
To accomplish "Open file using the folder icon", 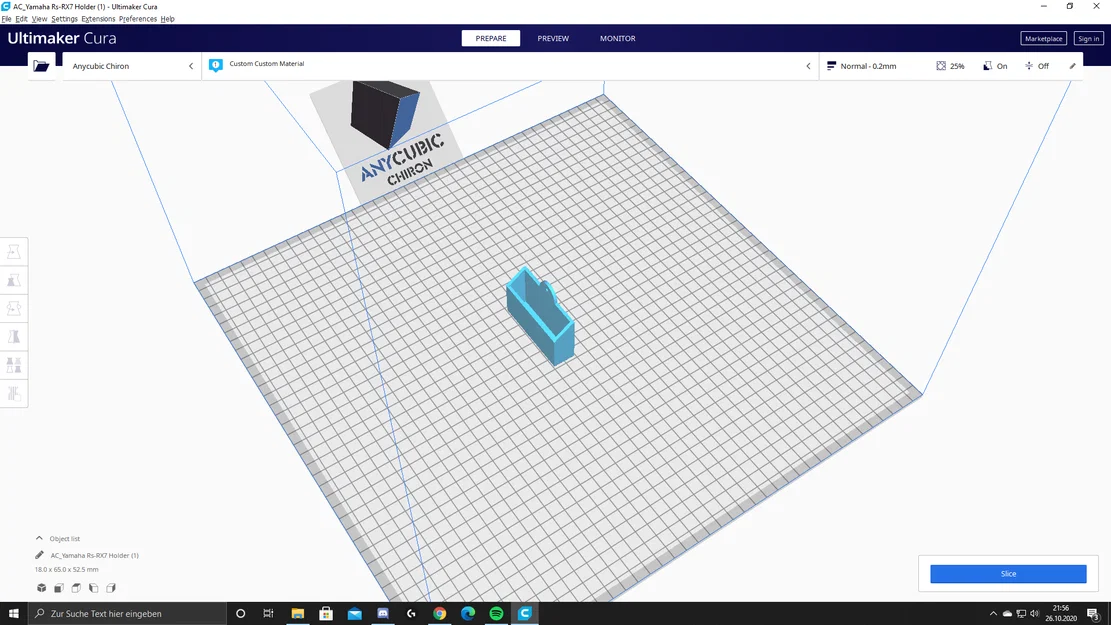I will click(x=41, y=66).
